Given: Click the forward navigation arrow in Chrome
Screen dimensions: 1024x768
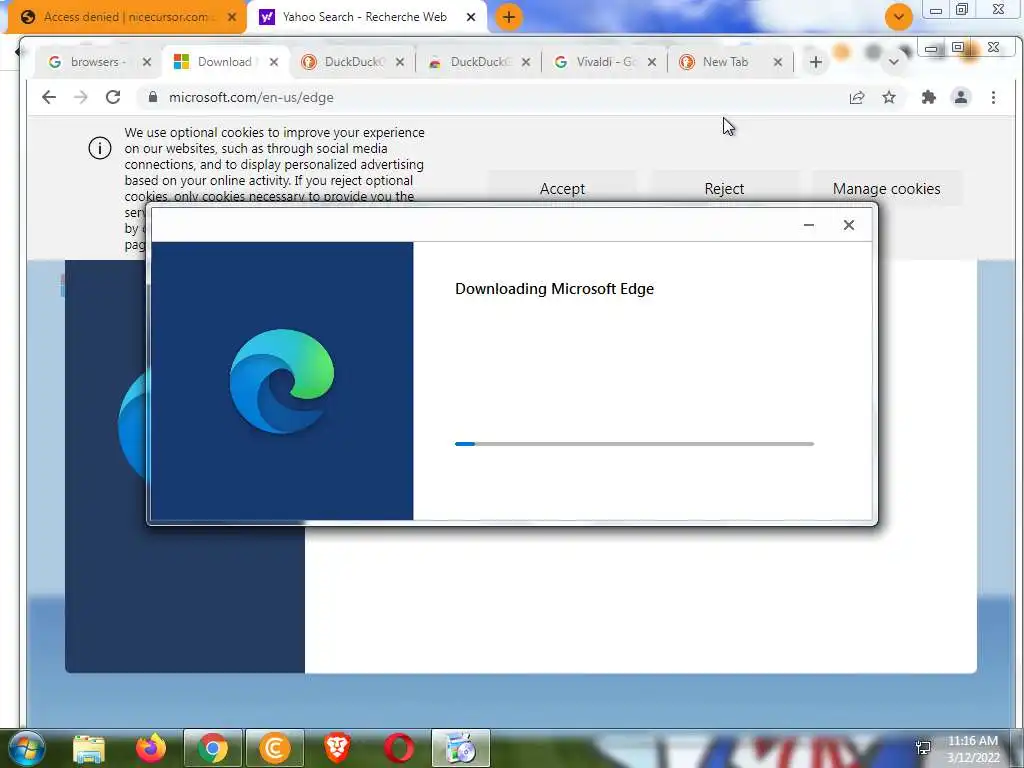Looking at the screenshot, I should (x=81, y=97).
